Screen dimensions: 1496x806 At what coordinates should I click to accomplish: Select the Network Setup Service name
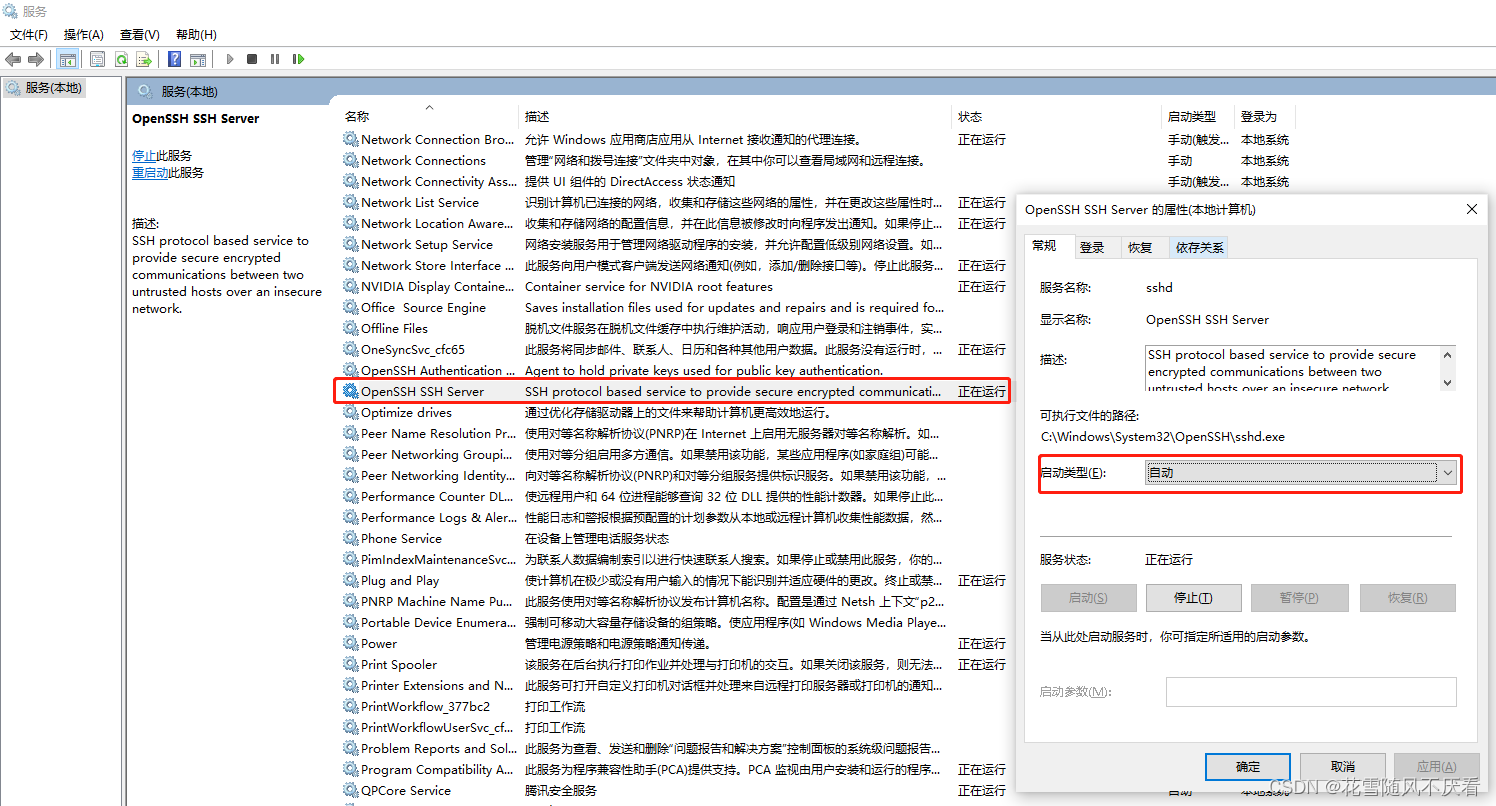pos(427,244)
